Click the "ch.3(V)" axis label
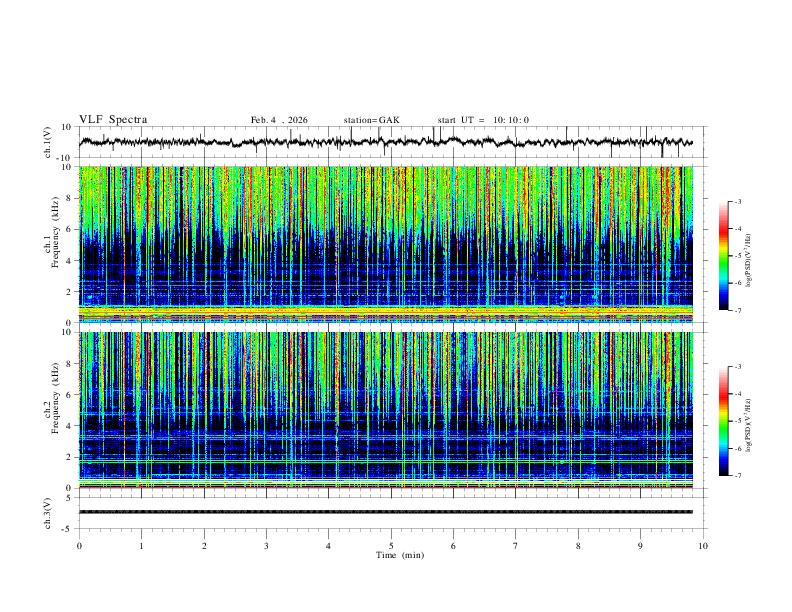 click(x=48, y=513)
